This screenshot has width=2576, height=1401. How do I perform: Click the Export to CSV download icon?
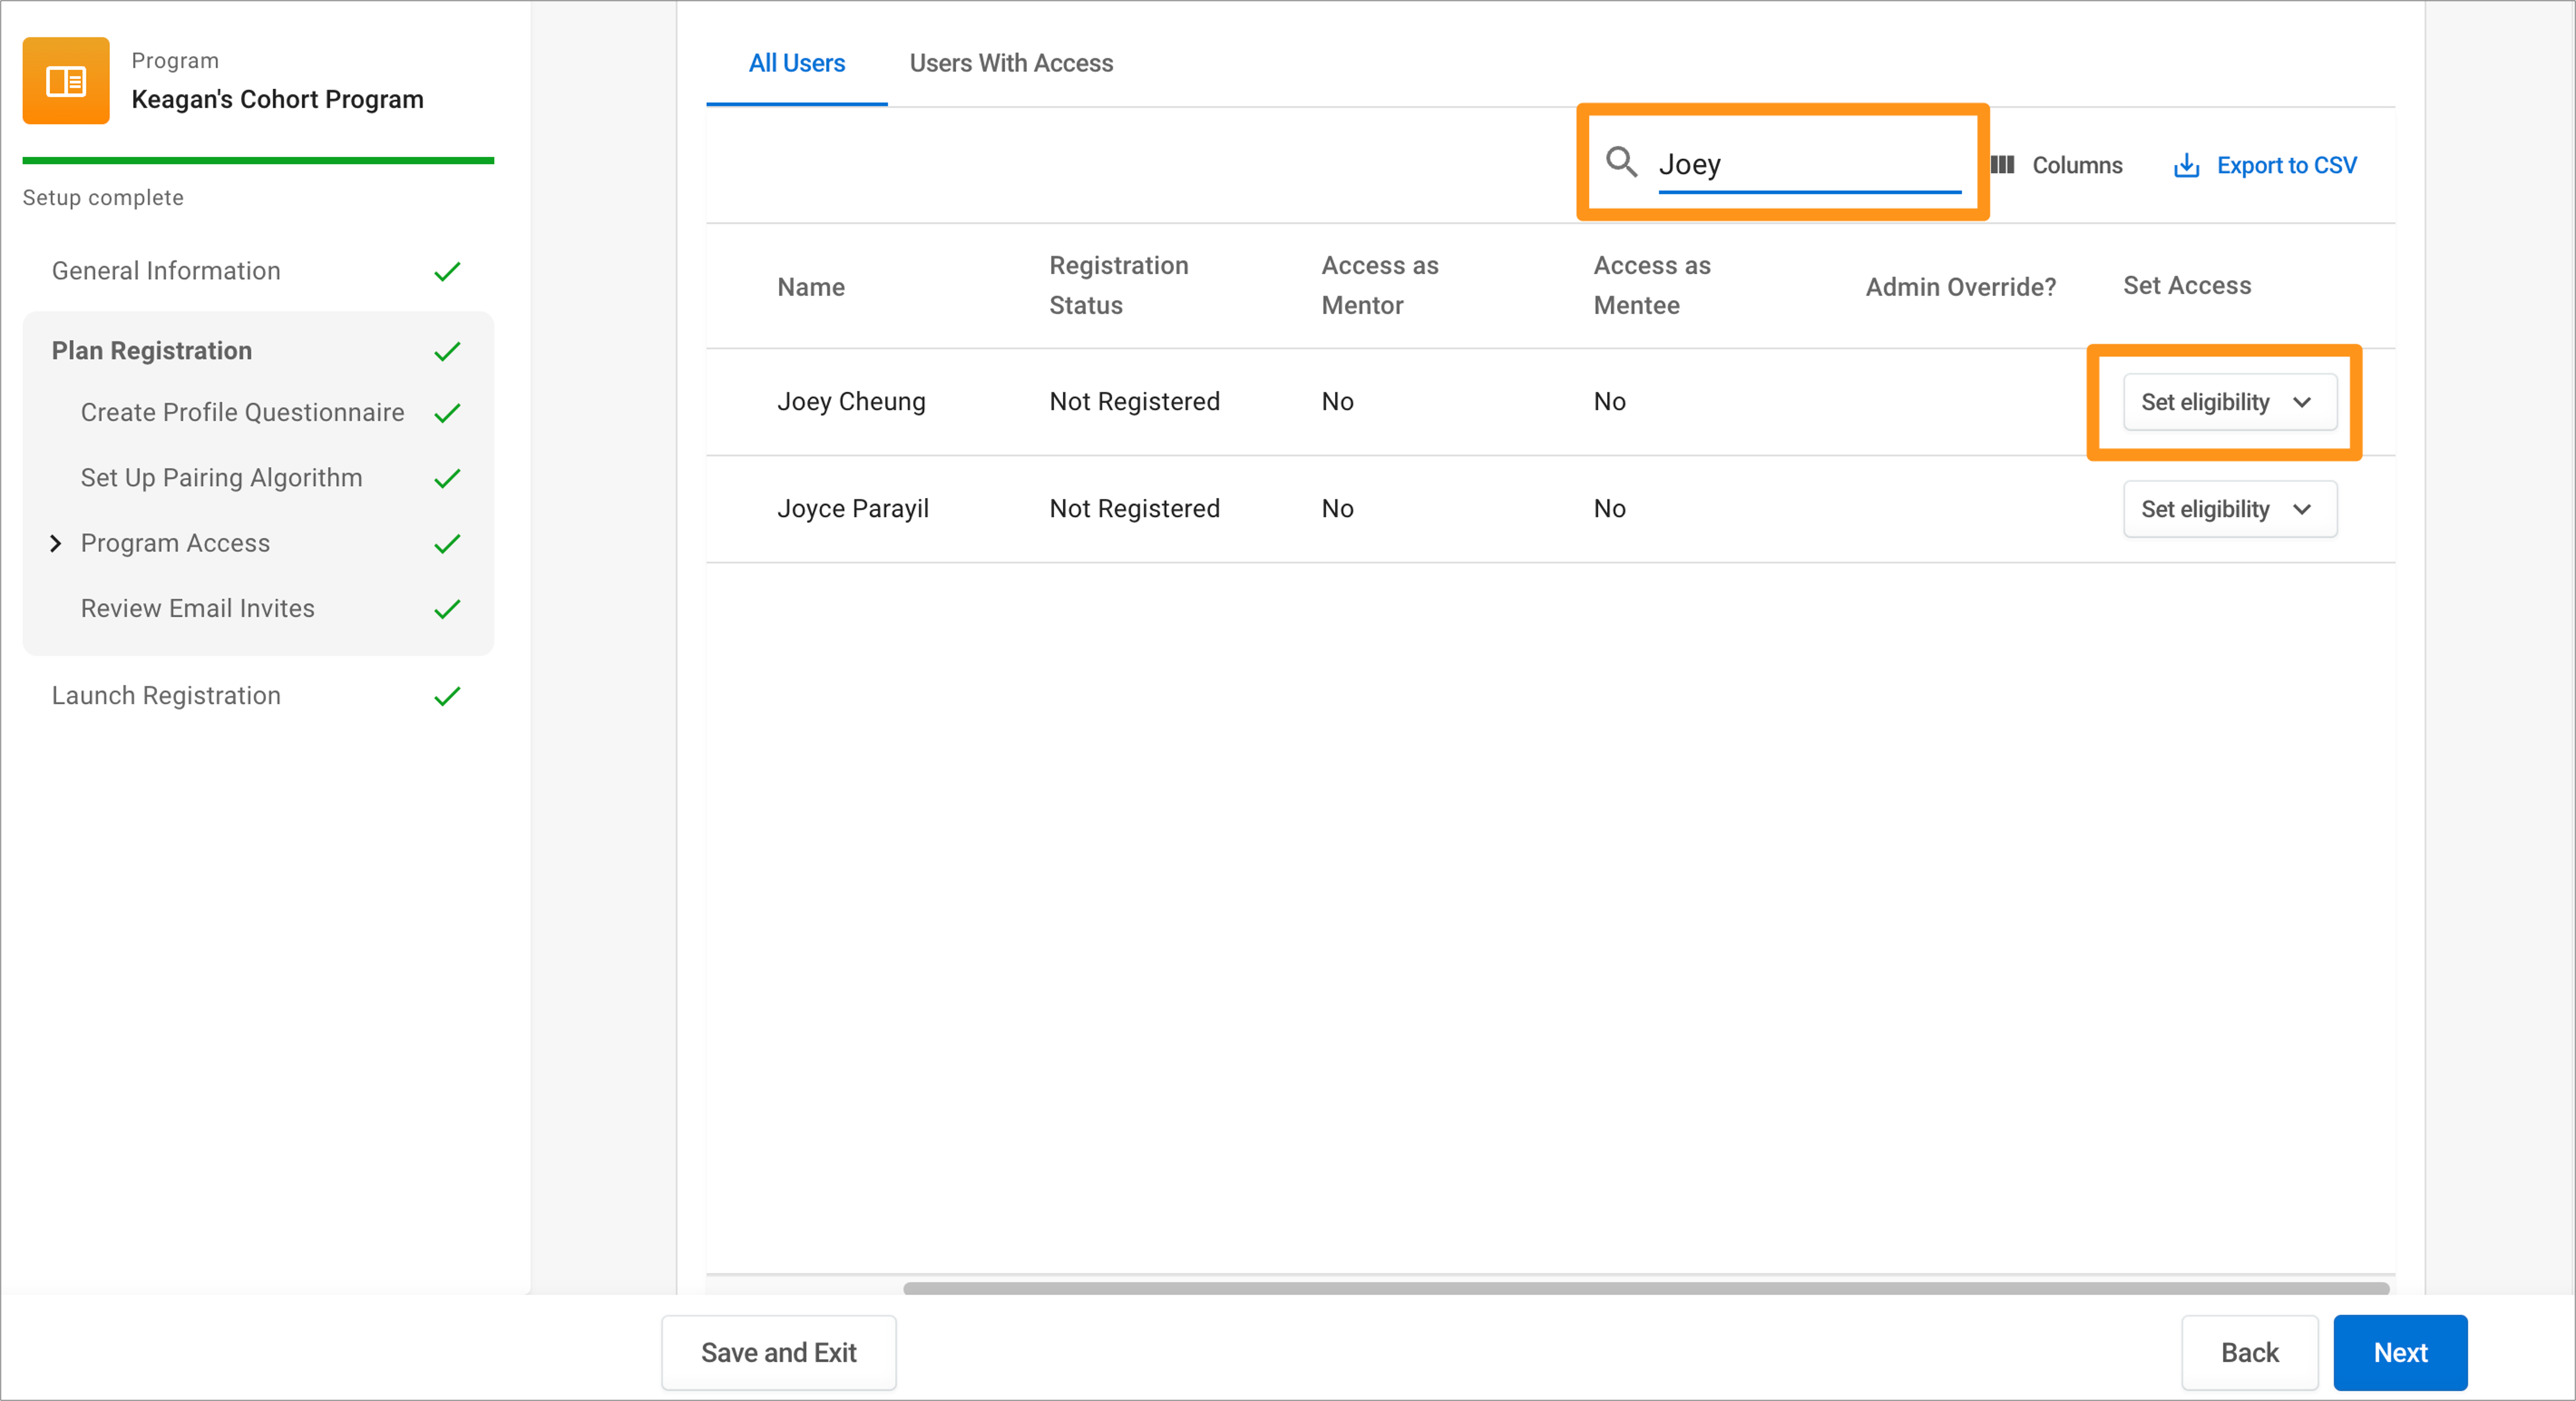point(2186,165)
